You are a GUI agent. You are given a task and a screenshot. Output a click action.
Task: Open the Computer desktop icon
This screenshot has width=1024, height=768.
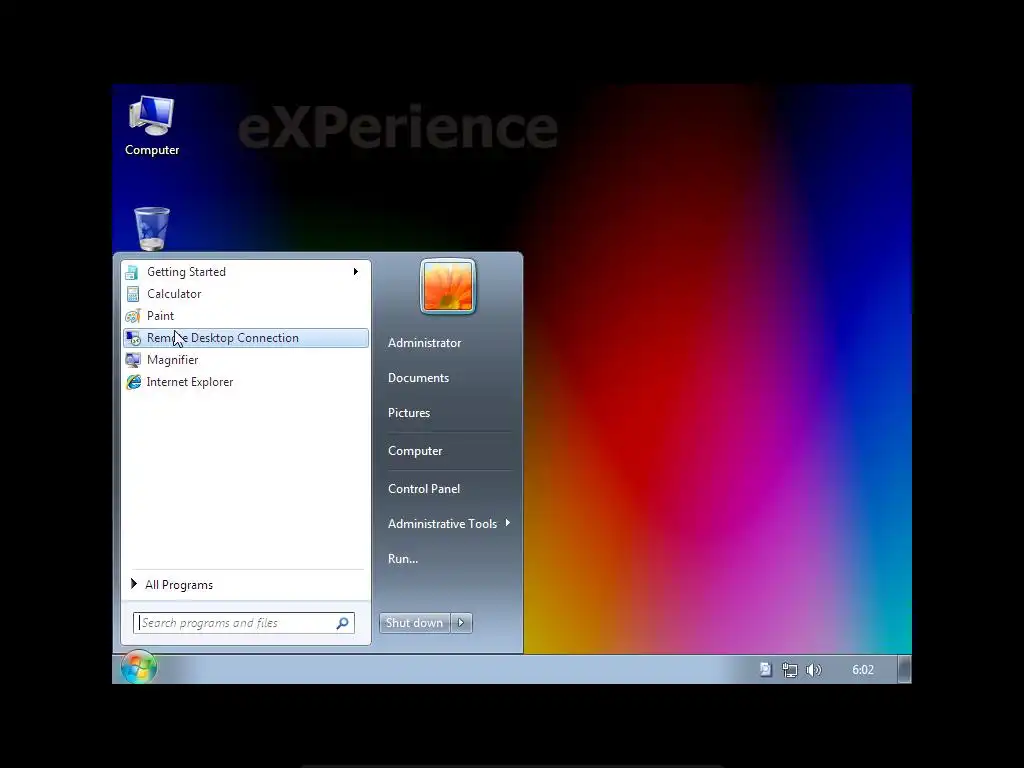click(152, 126)
